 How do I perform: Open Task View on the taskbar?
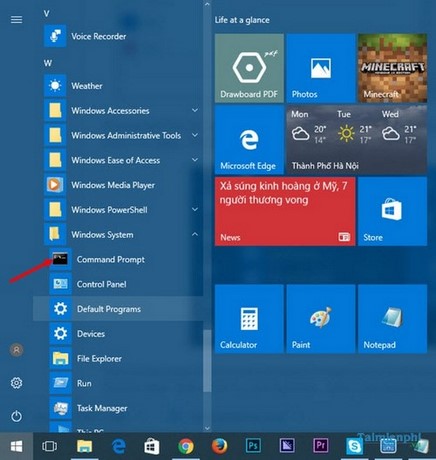[x=49, y=446]
